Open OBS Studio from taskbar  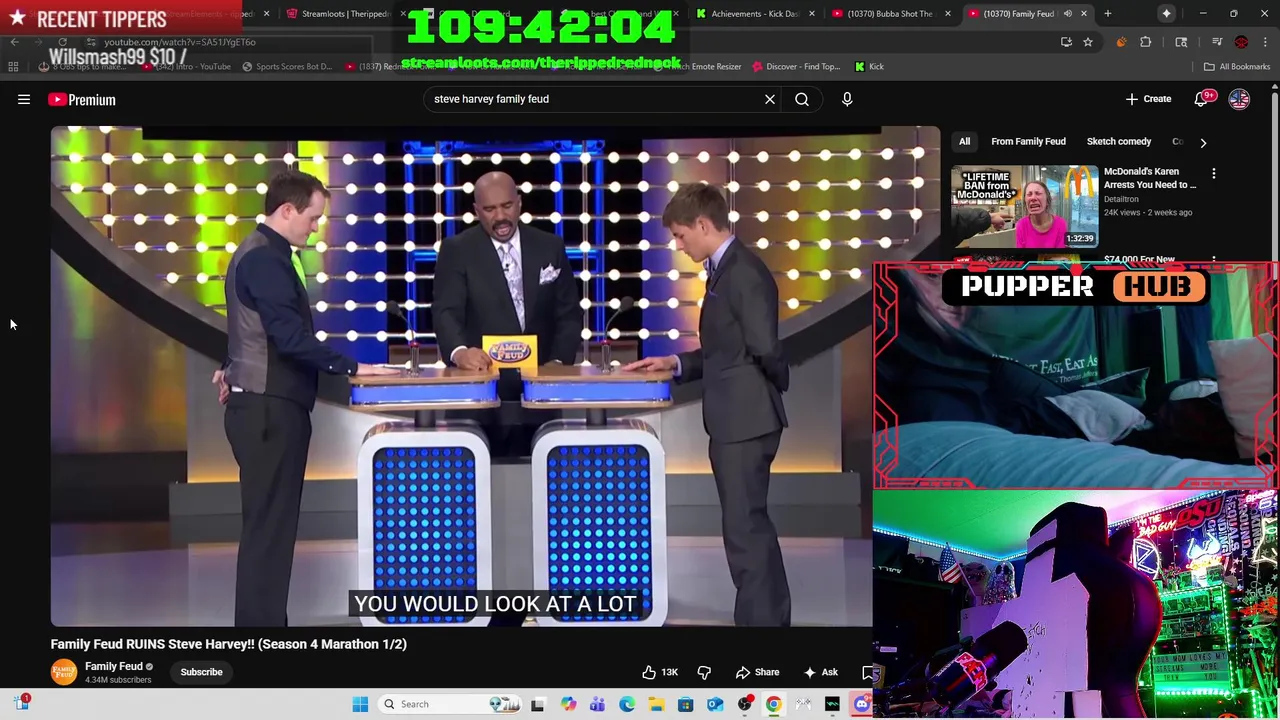coord(744,704)
